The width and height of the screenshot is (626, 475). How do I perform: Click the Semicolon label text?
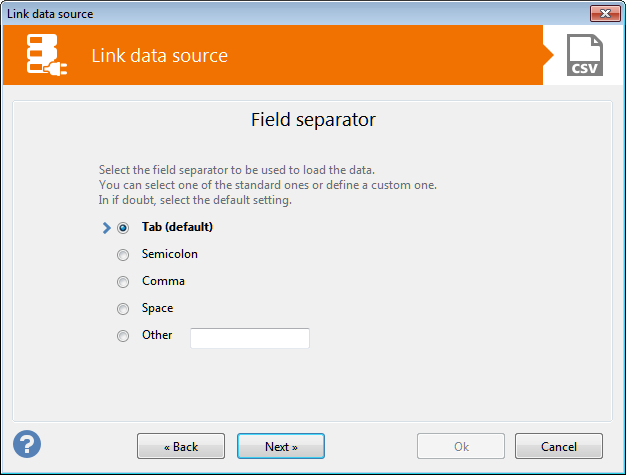point(170,254)
